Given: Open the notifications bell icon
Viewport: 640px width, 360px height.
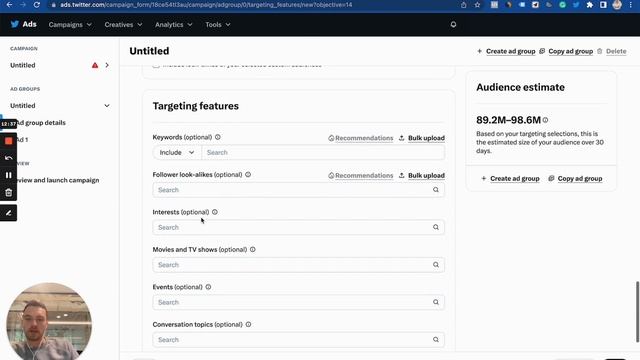Looking at the screenshot, I should (x=453, y=24).
